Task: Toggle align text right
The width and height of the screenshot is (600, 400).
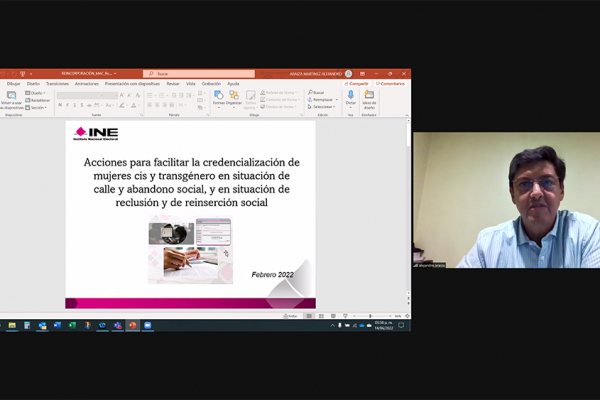Action: pos(164,105)
